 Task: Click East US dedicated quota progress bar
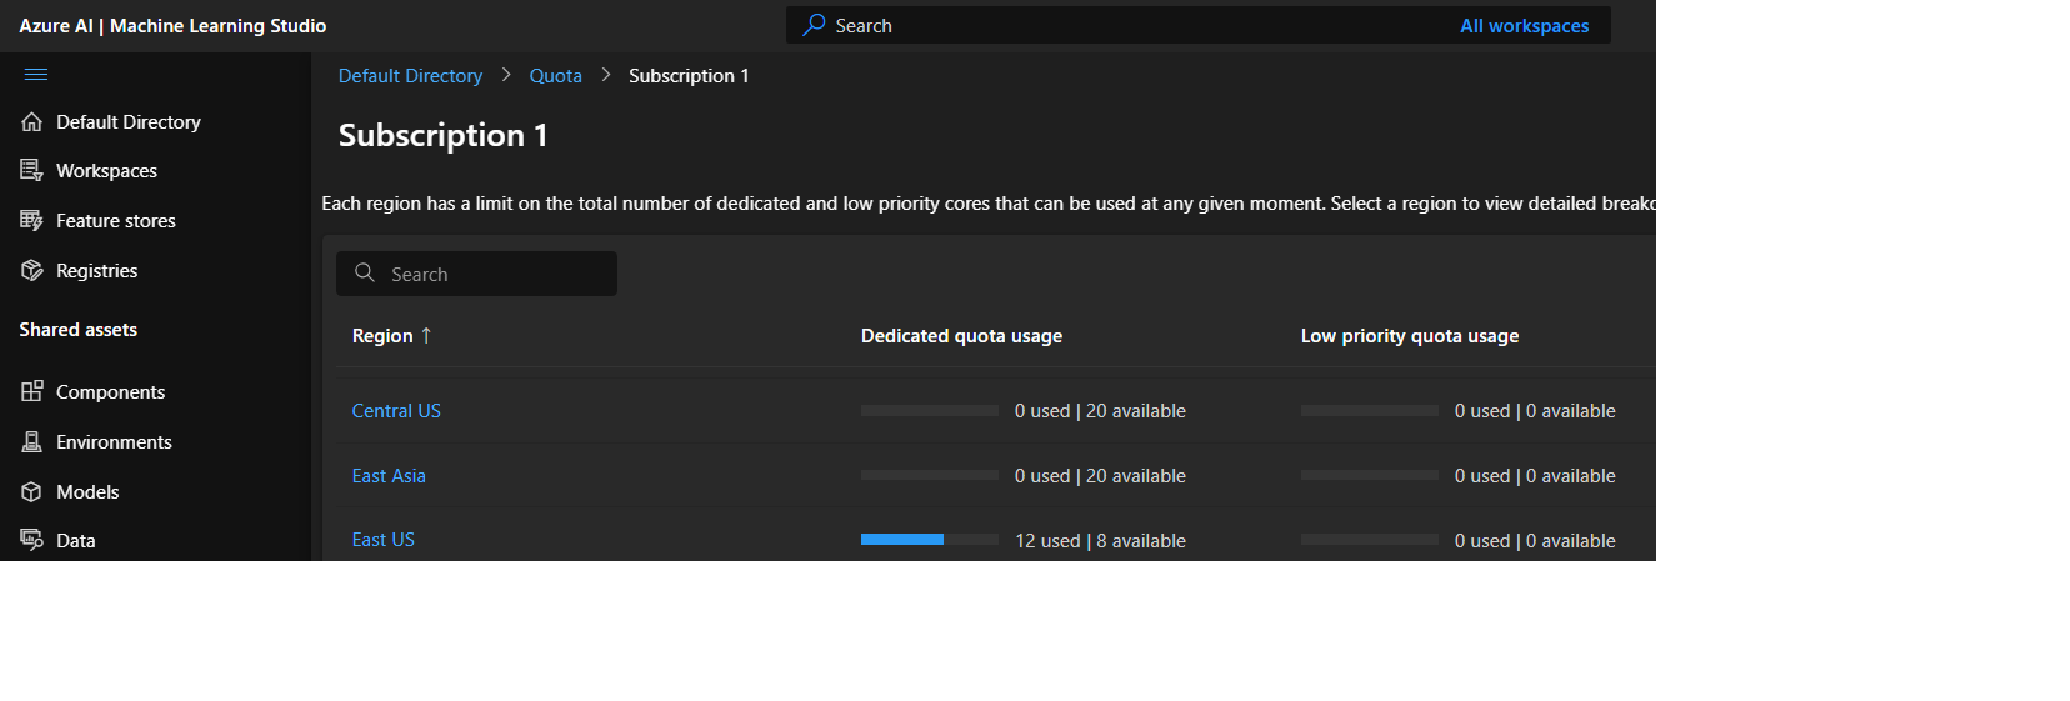tap(930, 540)
